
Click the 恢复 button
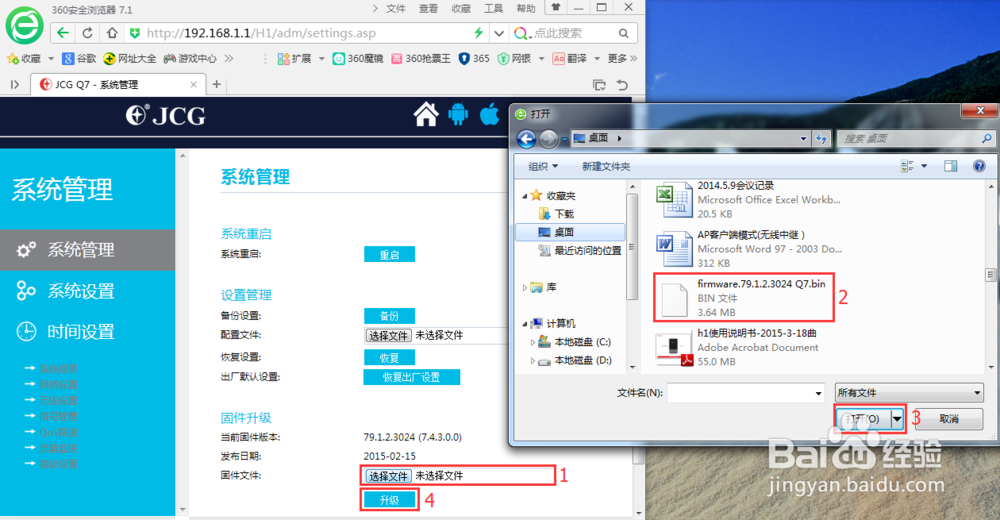point(389,357)
